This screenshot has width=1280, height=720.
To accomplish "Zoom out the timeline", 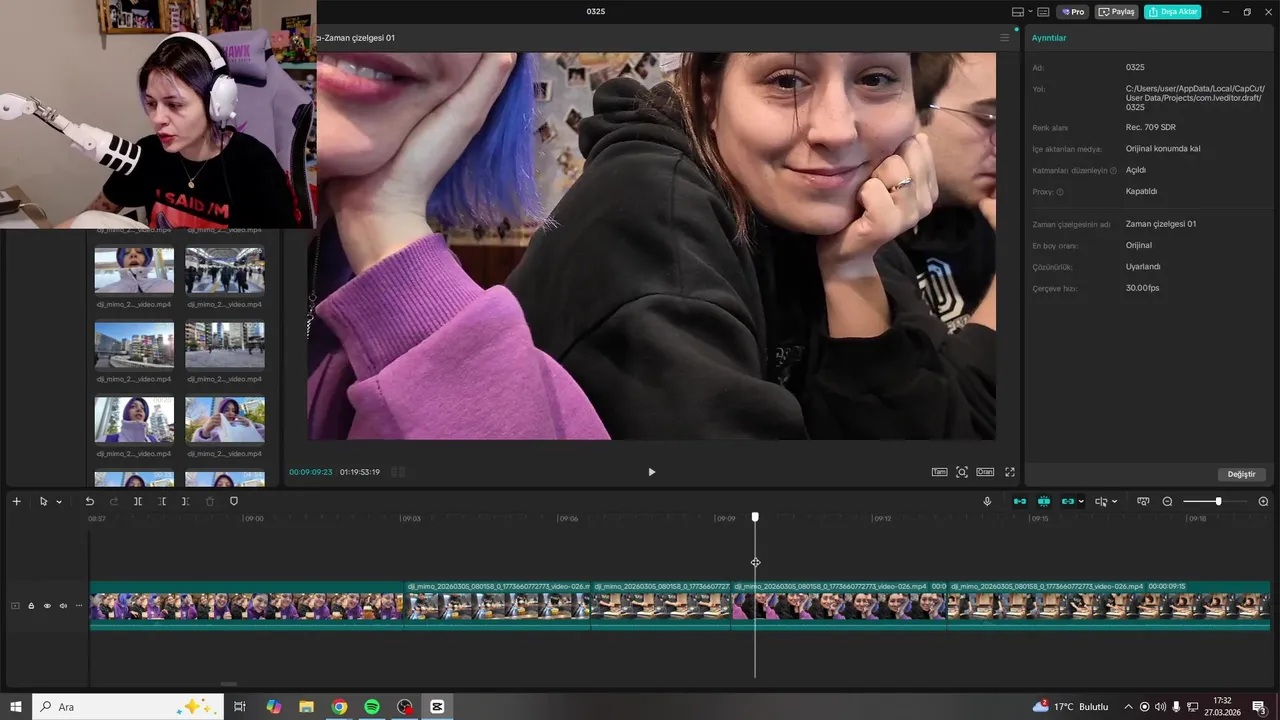I will pyautogui.click(x=1167, y=501).
